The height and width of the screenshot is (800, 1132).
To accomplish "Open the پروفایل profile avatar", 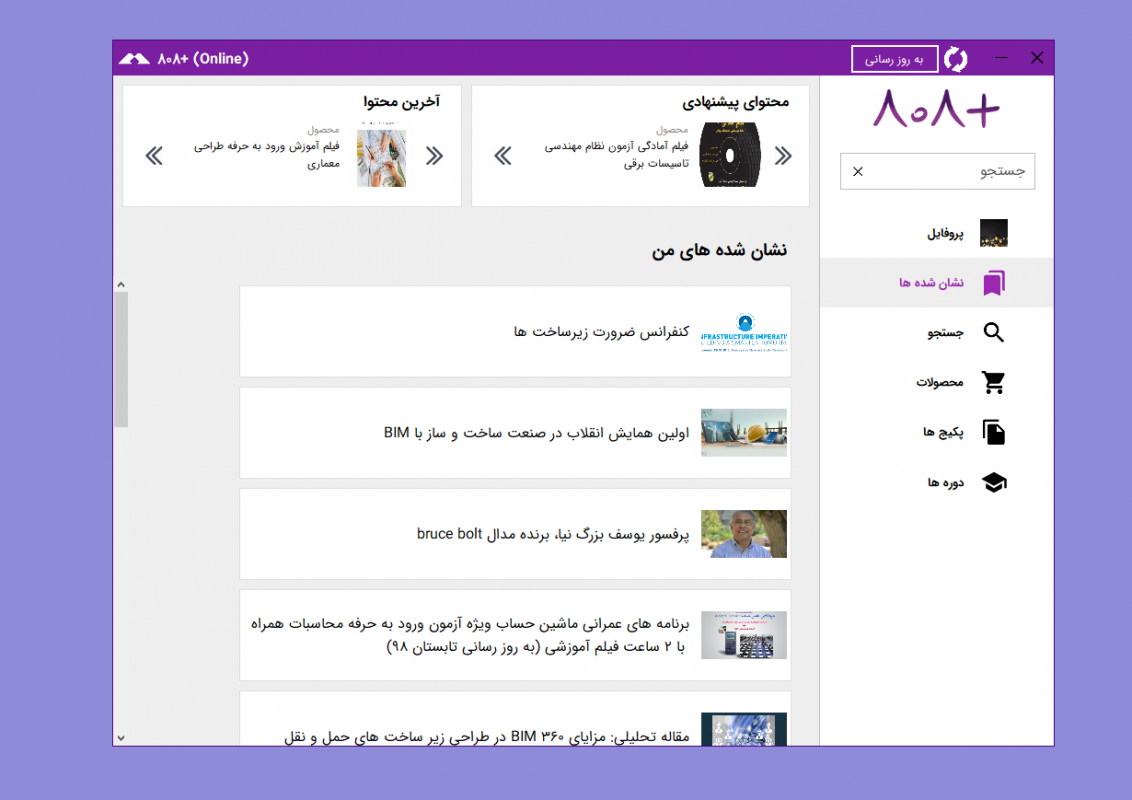I will pos(993,233).
